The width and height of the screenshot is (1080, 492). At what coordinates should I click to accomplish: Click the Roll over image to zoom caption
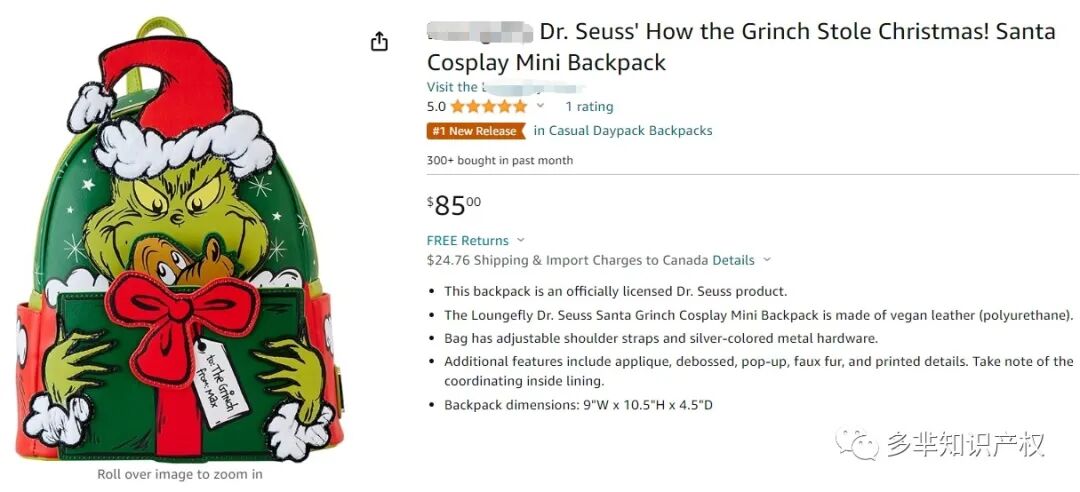180,474
